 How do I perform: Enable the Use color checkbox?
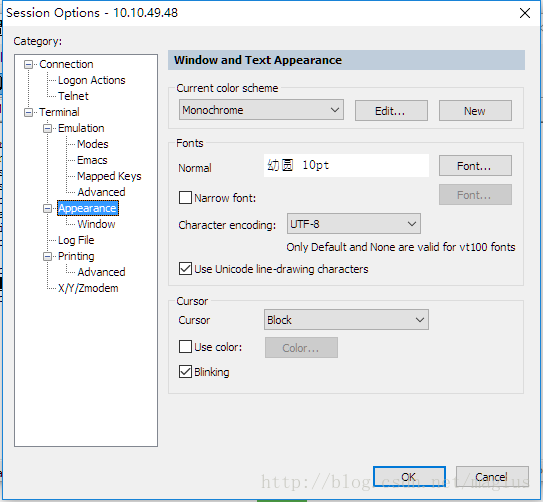(185, 347)
